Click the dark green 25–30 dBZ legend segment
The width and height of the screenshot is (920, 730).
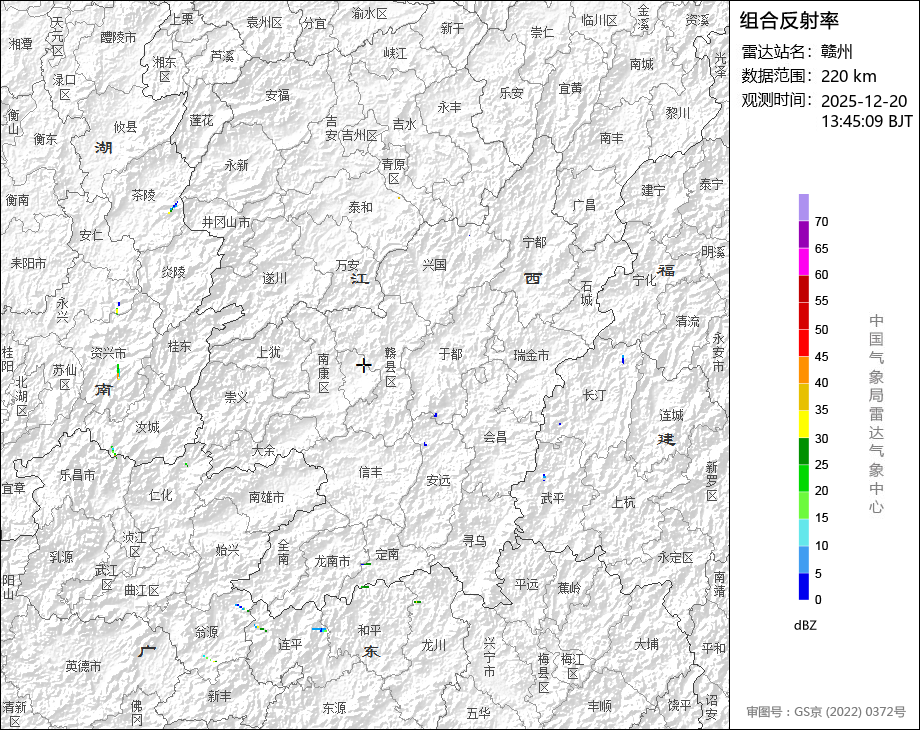tap(804, 451)
